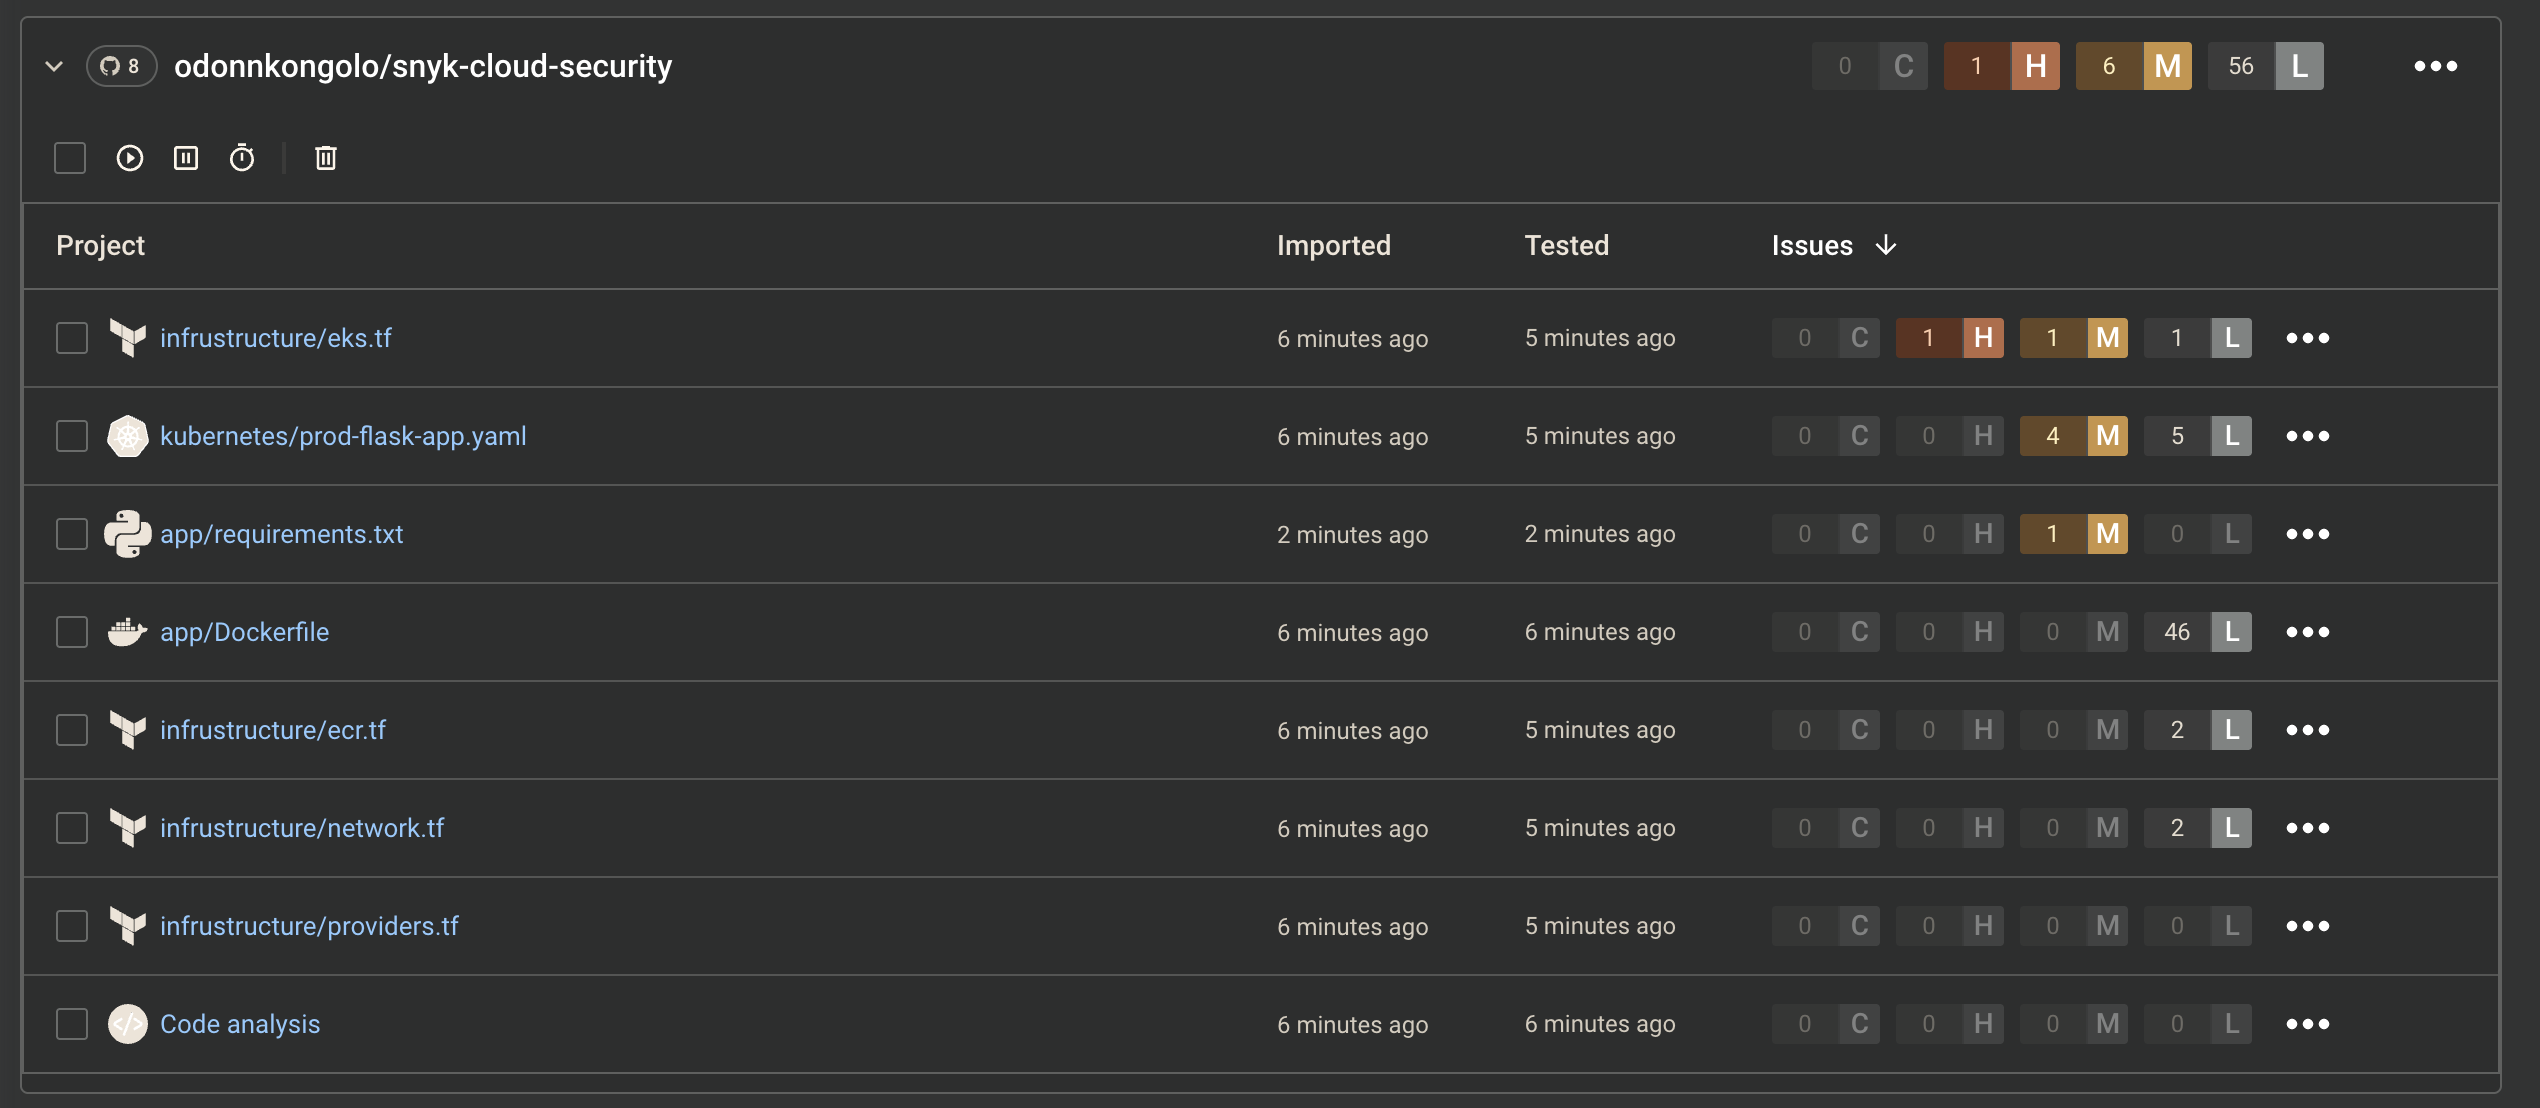Click Terraform icon beside infrustructure/eks.tf
2540x1108 pixels.
[x=128, y=338]
